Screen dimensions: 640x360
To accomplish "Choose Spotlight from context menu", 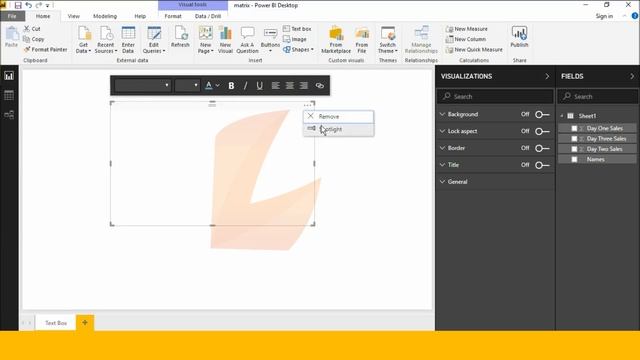I will click(338, 129).
